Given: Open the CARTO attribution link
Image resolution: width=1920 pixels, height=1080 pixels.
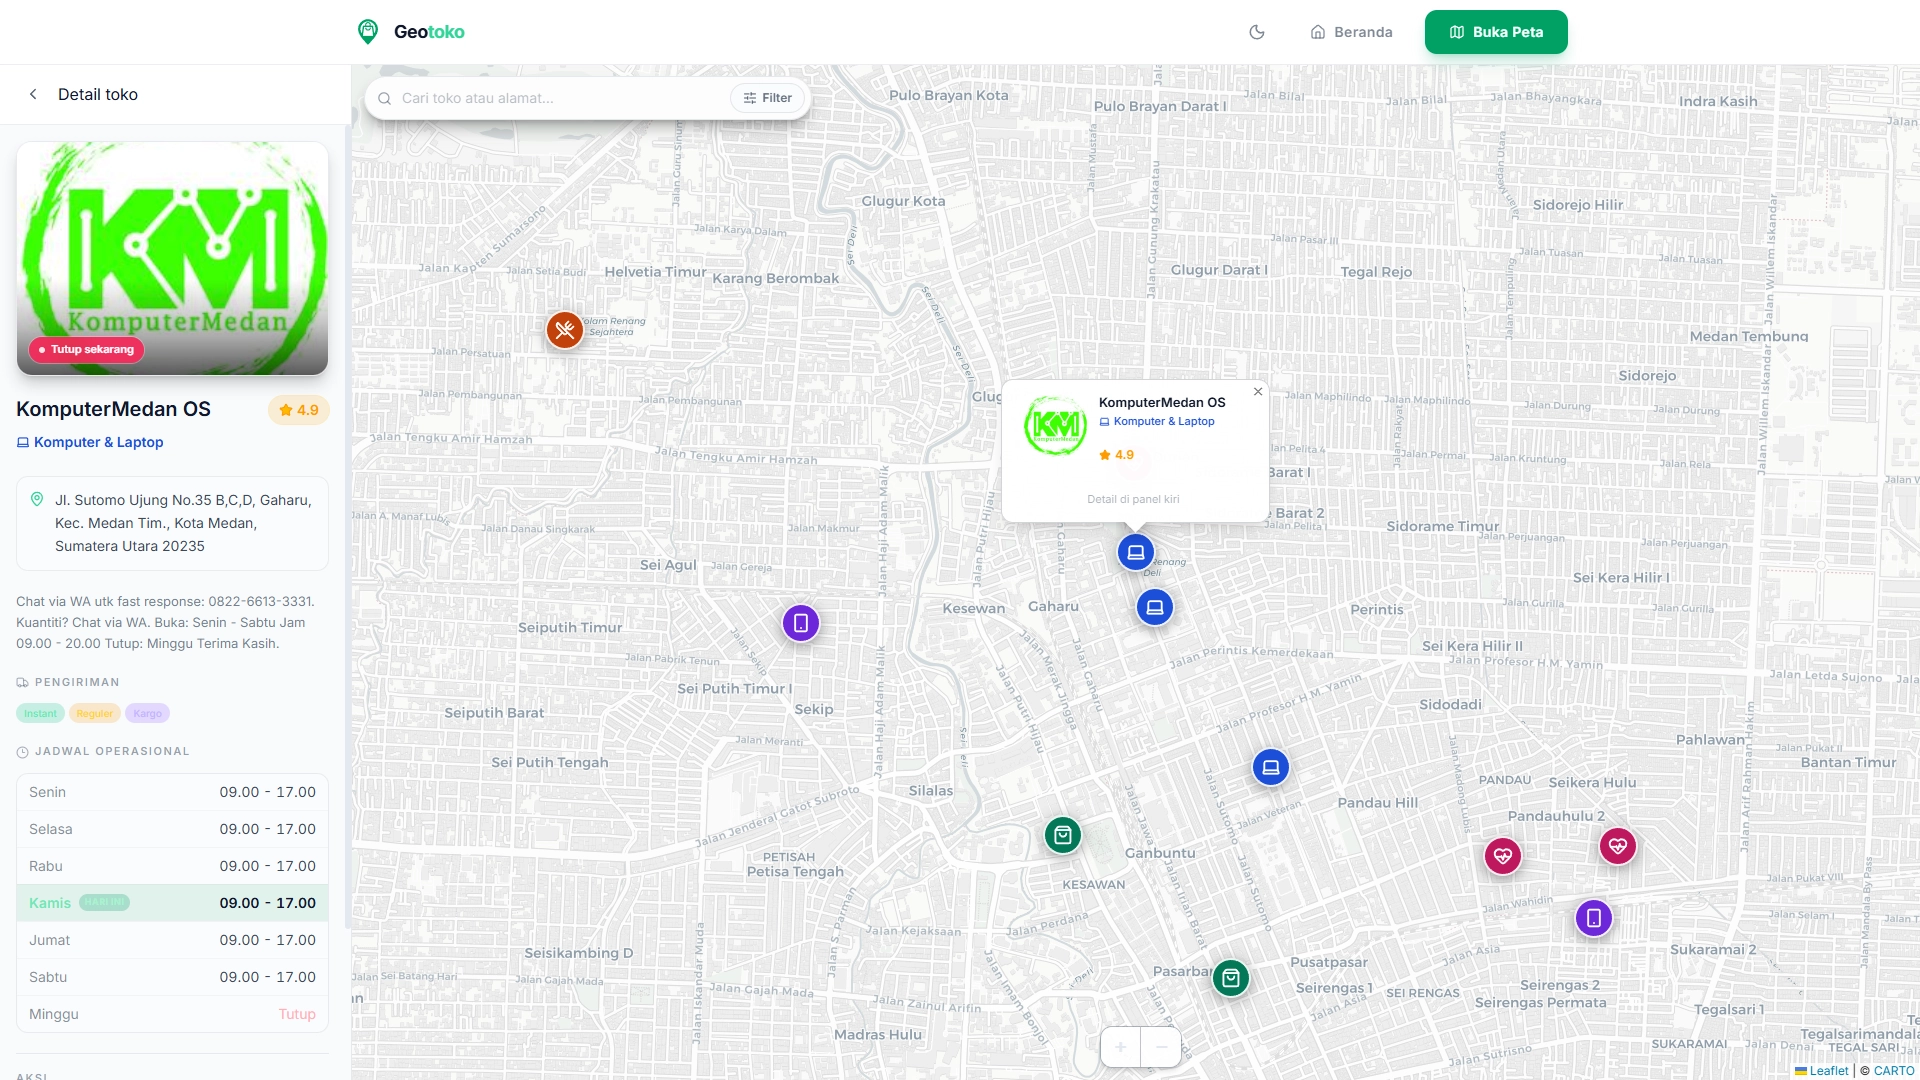Looking at the screenshot, I should pyautogui.click(x=1894, y=1070).
